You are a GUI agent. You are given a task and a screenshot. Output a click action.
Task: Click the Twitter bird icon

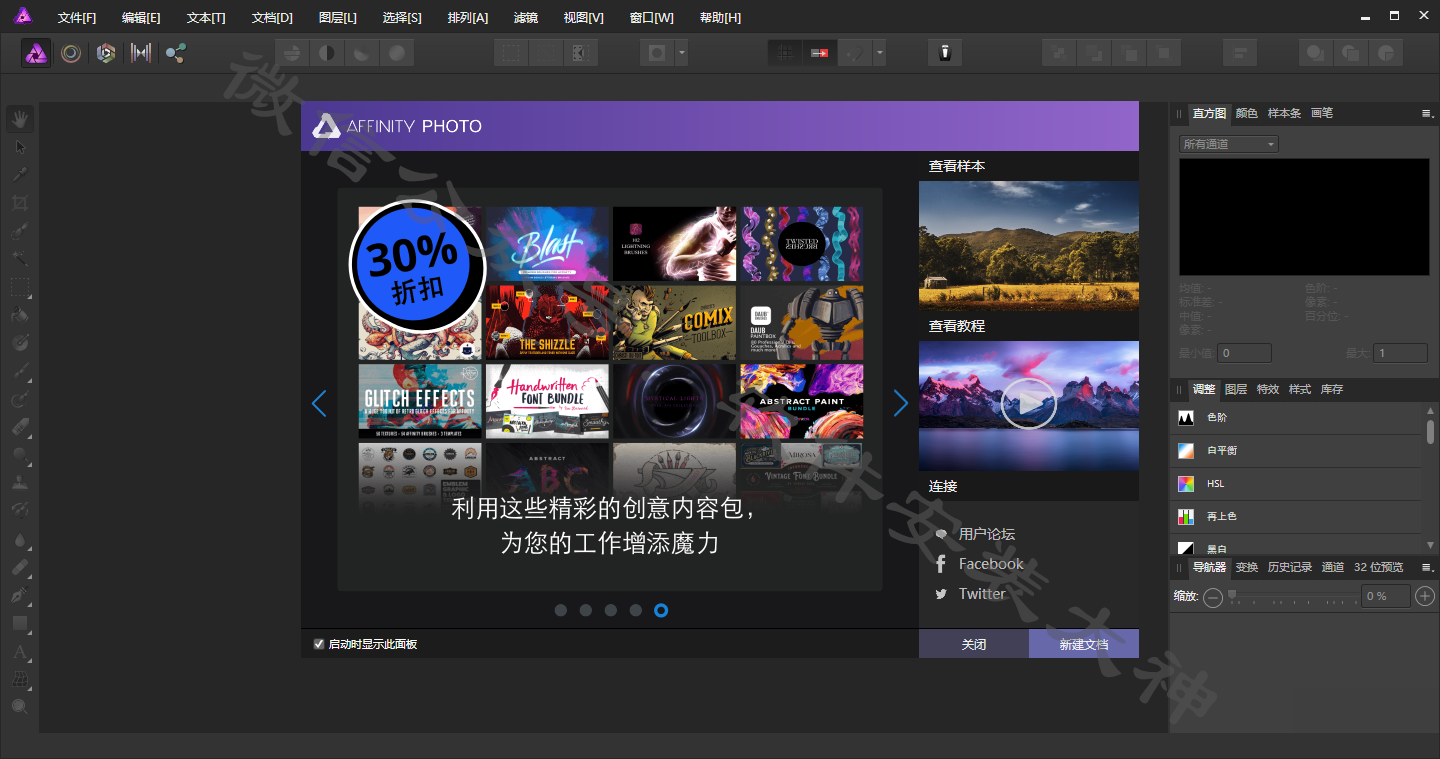point(941,594)
